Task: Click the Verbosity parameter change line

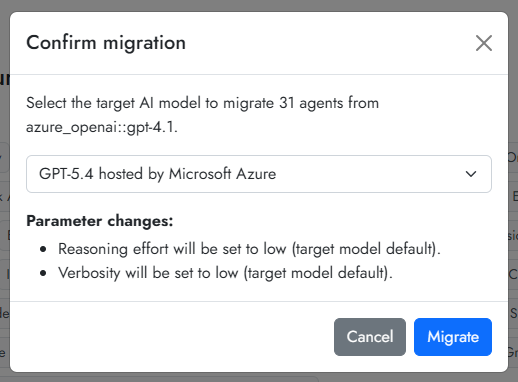Action: coord(225,273)
